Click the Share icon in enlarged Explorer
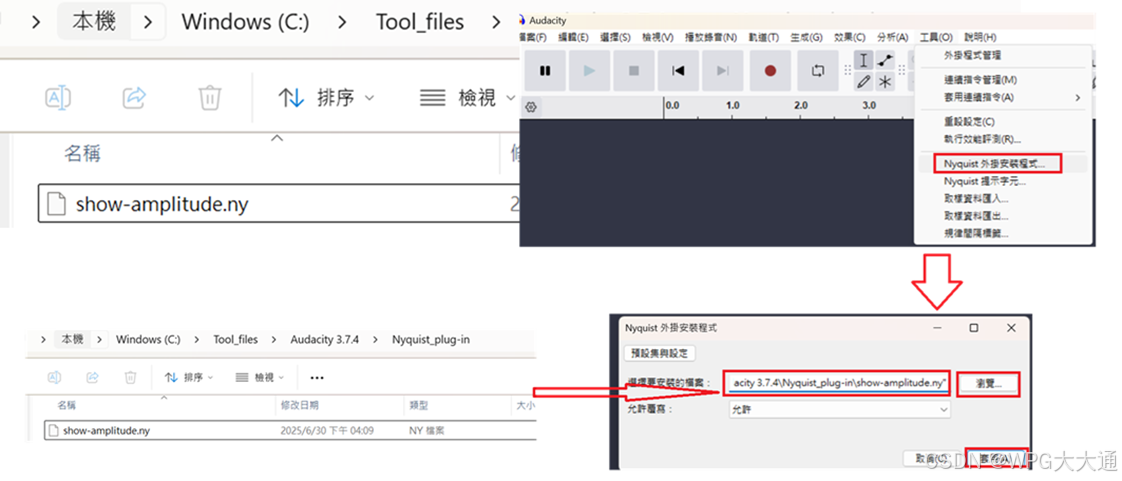Image resolution: width=1122 pixels, height=481 pixels. tap(134, 97)
